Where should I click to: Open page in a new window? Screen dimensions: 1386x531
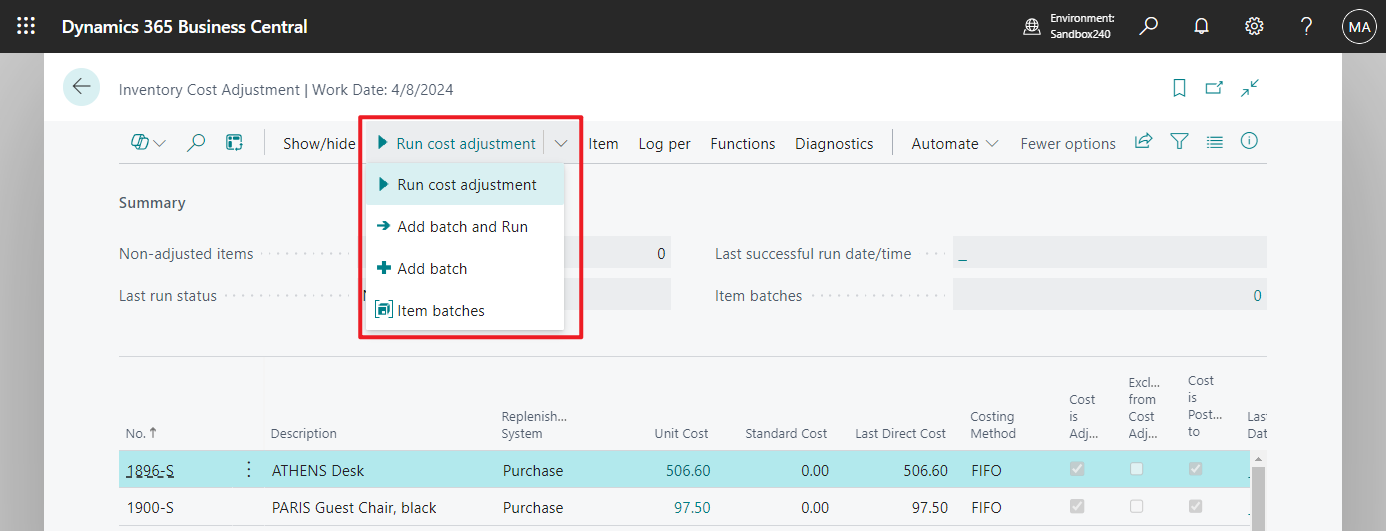(1214, 88)
